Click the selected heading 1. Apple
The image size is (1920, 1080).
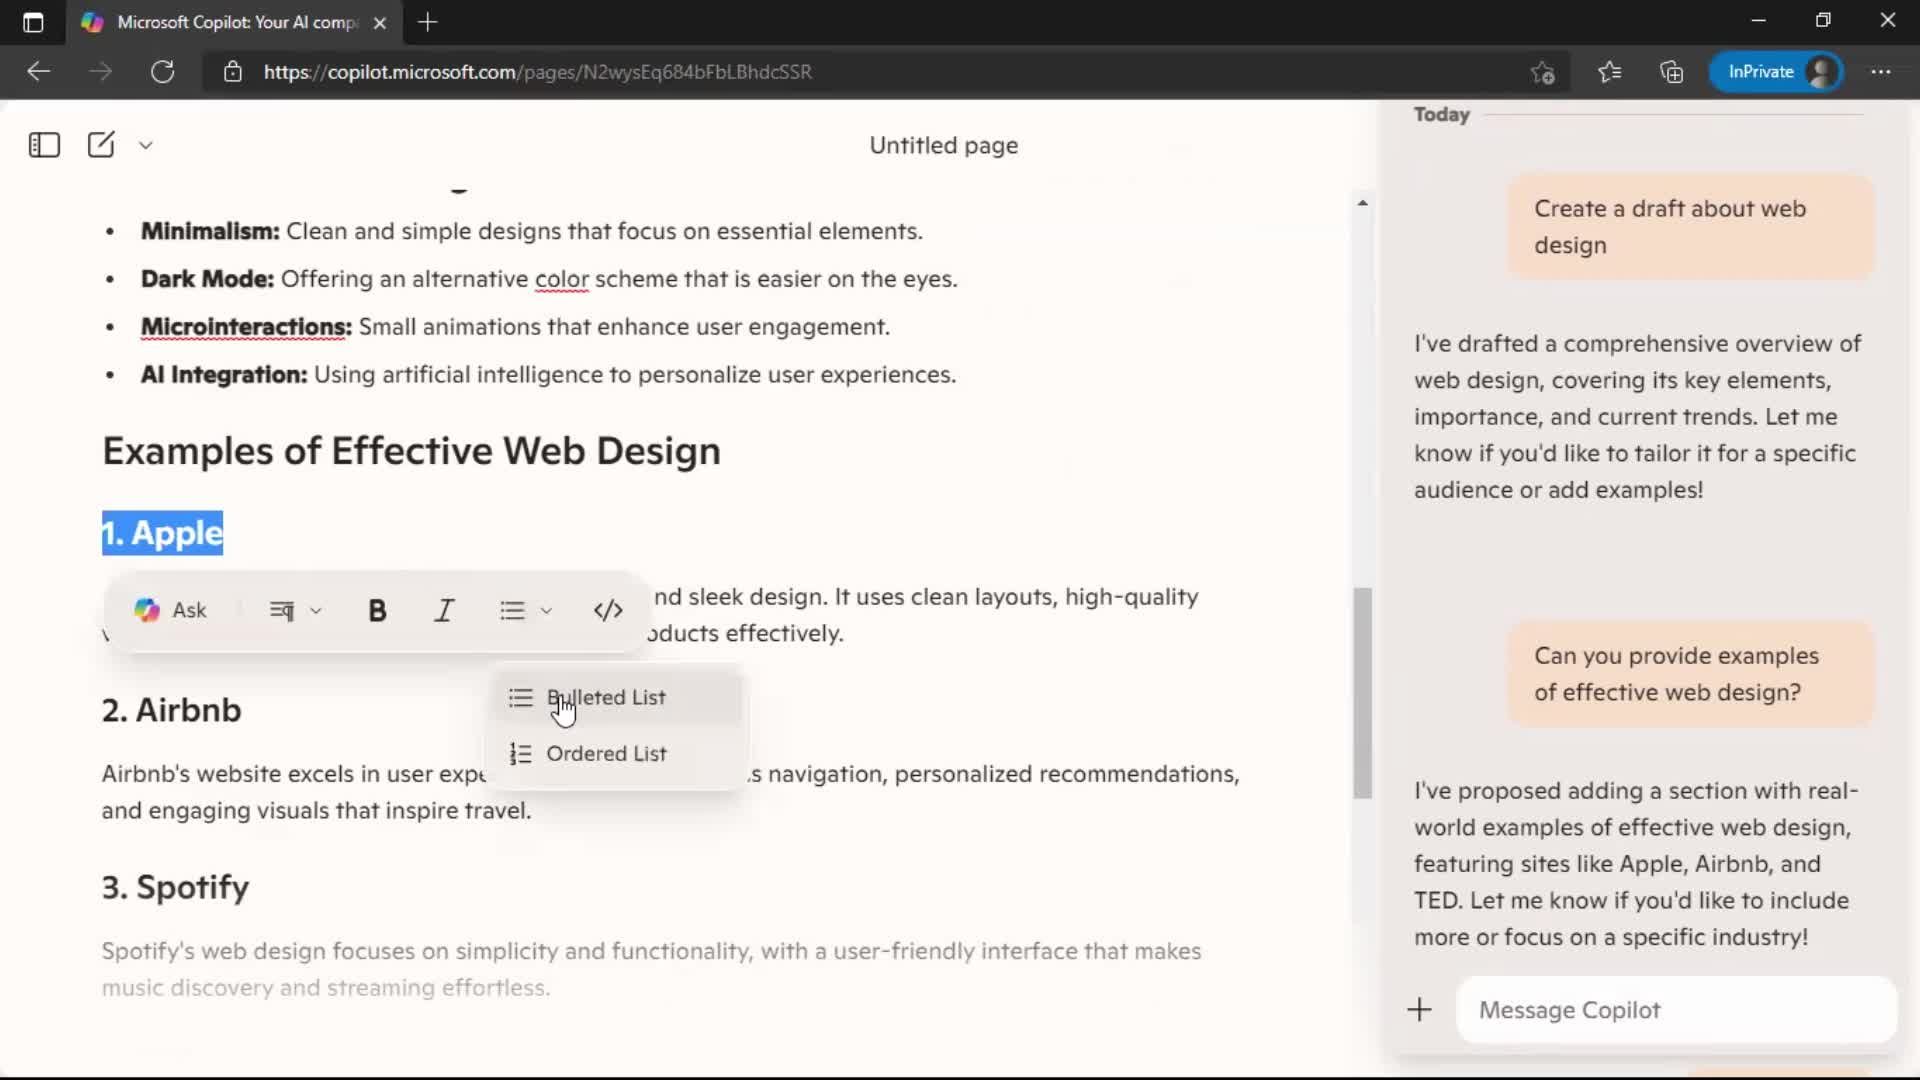tap(162, 533)
